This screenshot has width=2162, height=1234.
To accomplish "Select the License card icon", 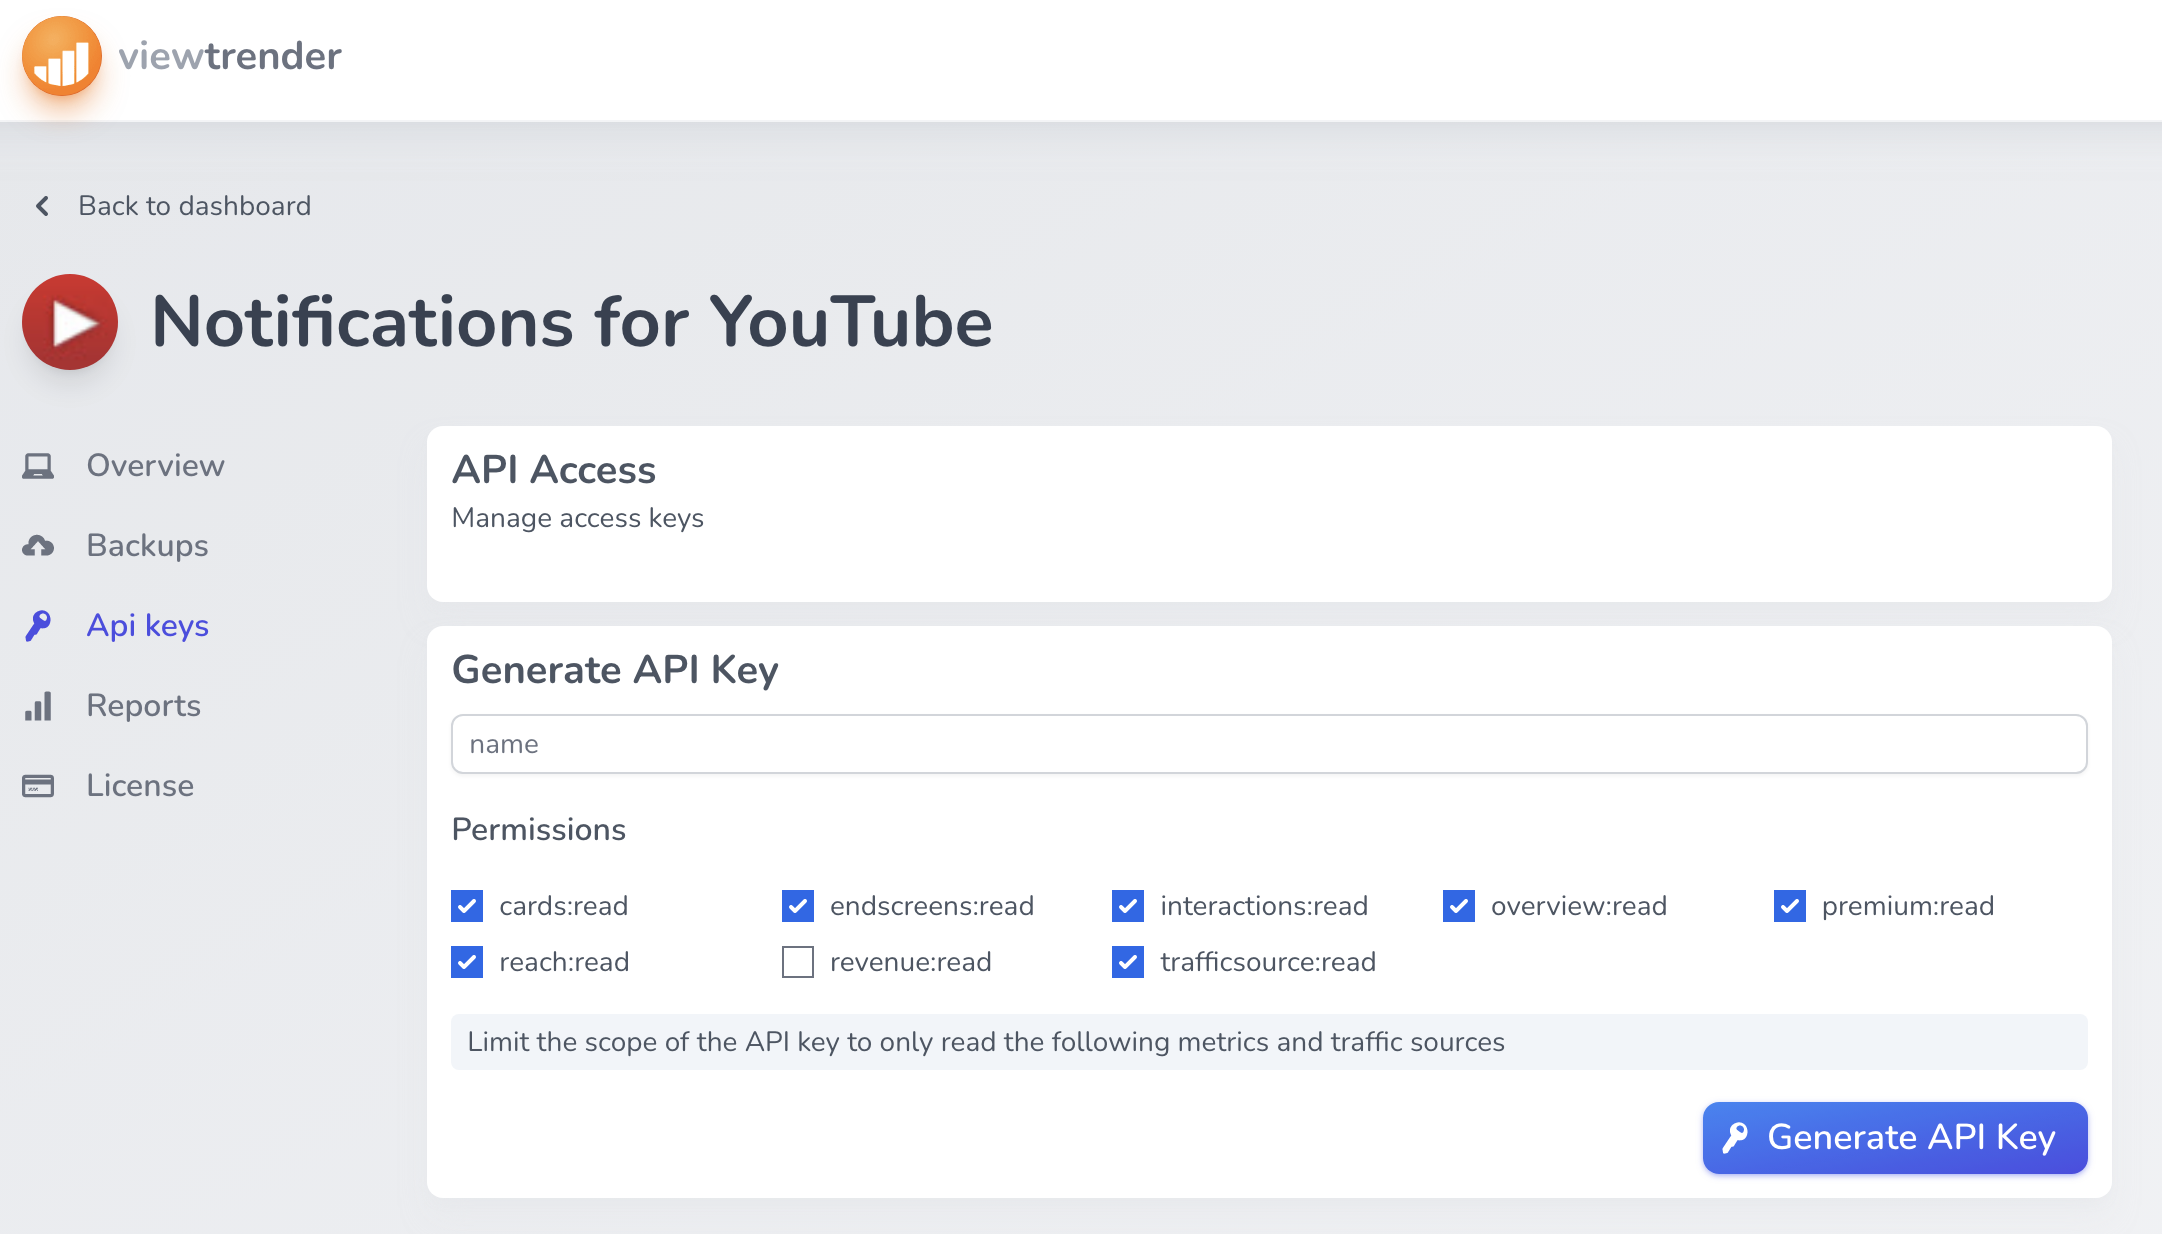I will click(38, 785).
